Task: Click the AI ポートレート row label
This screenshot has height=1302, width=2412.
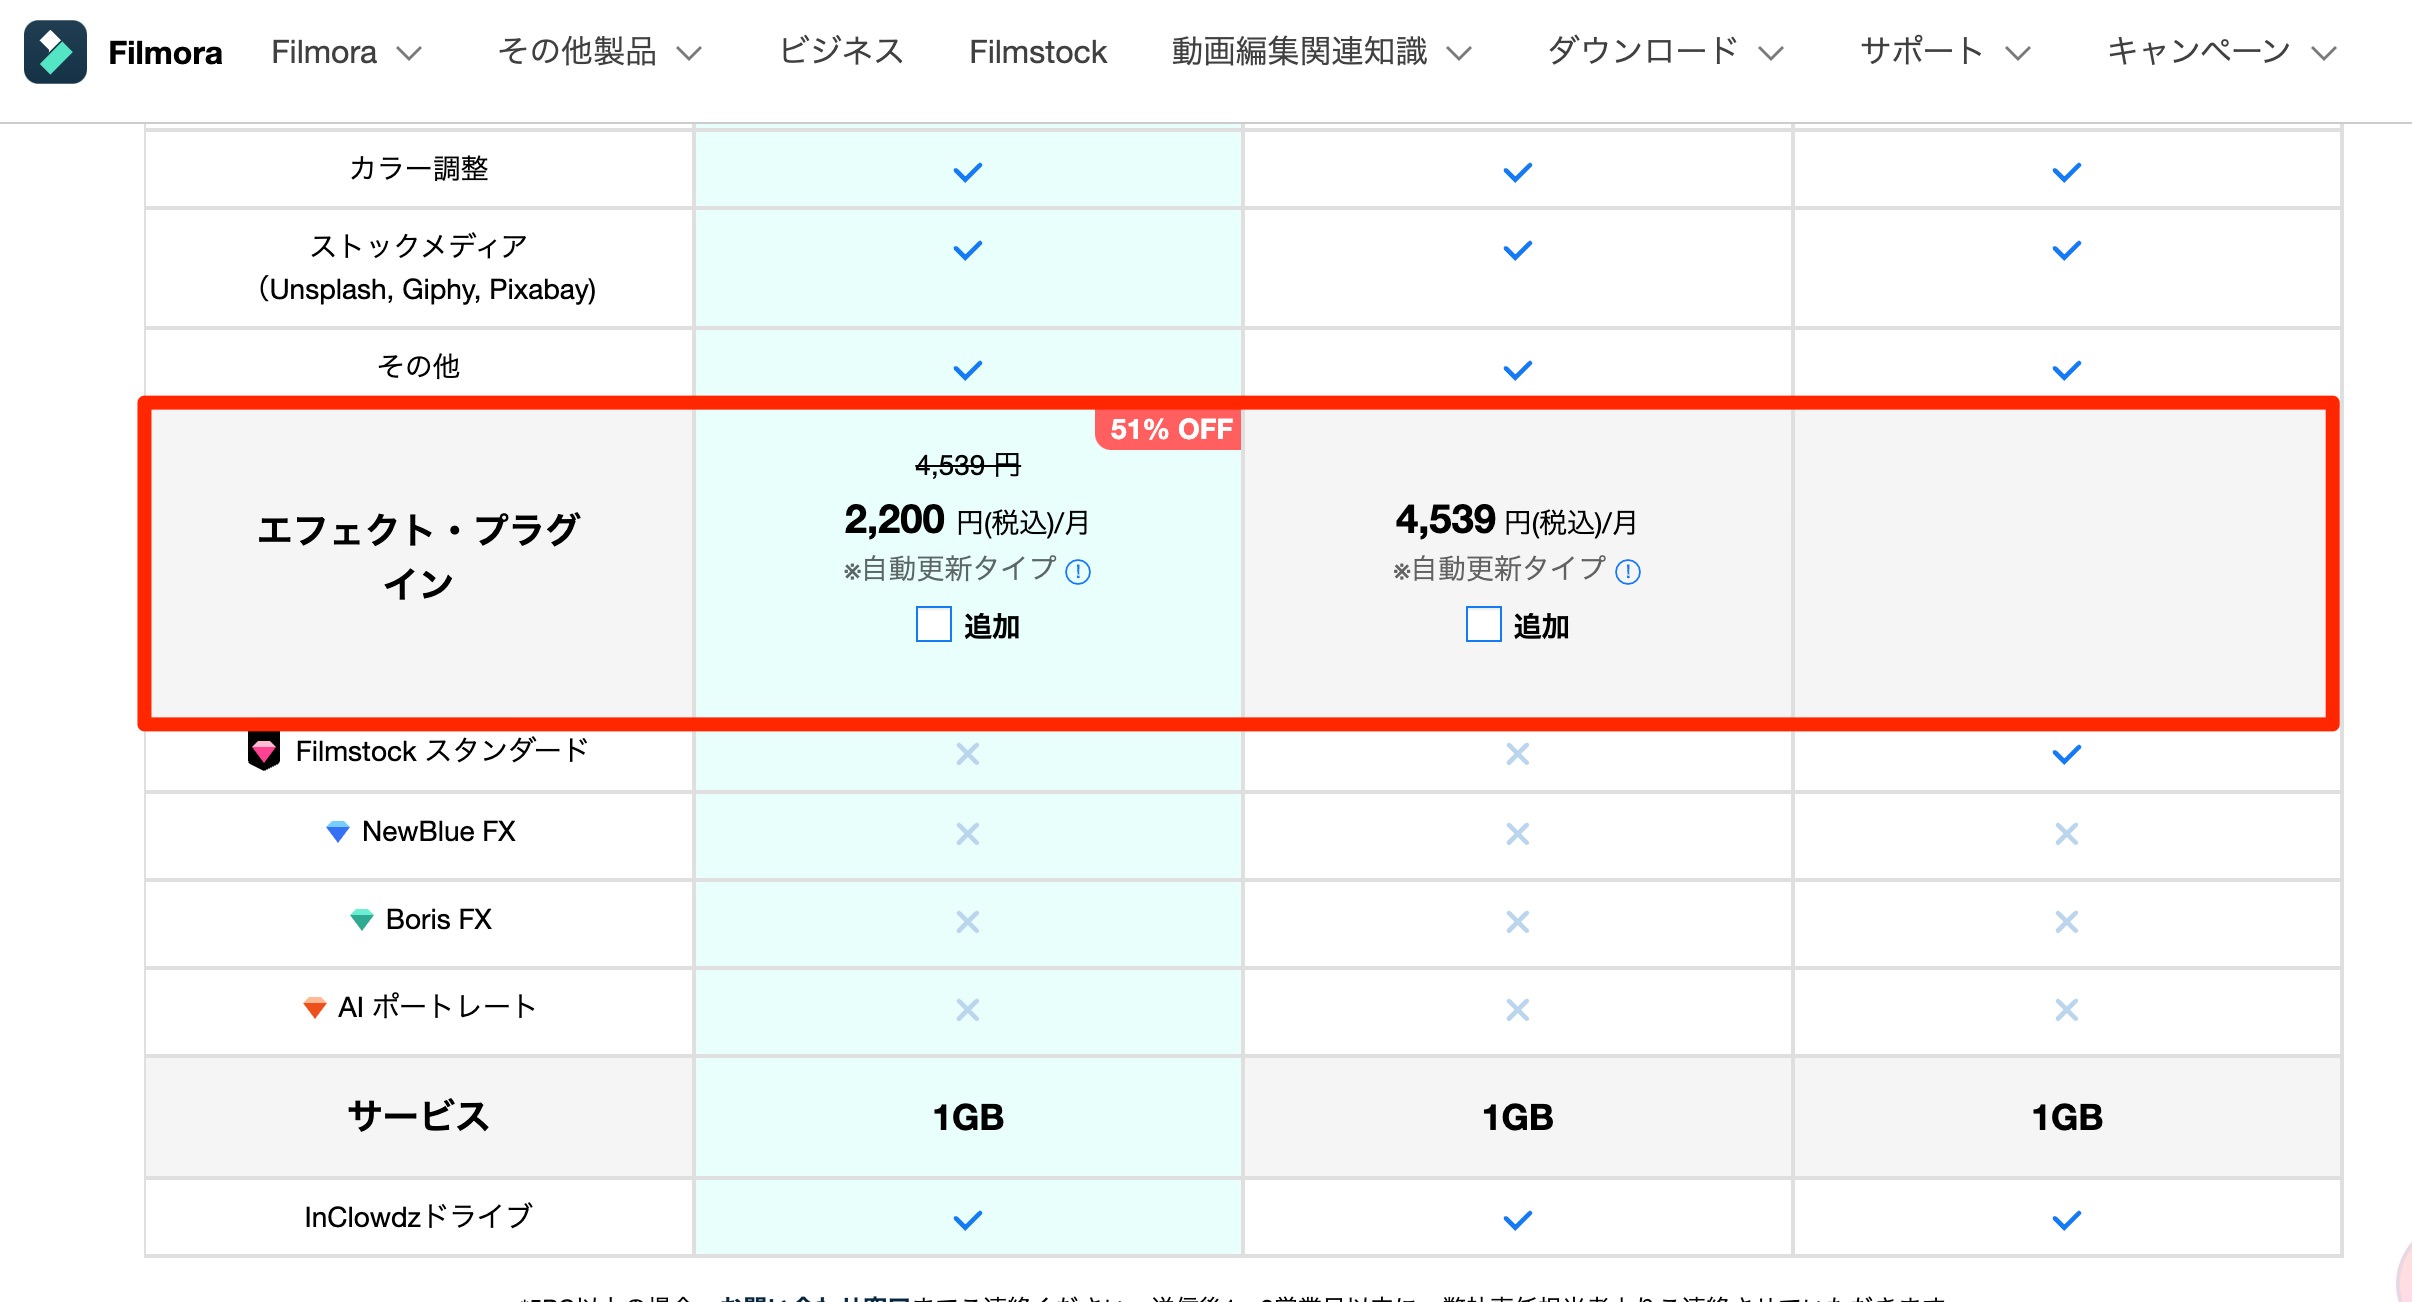Action: coord(437,1007)
